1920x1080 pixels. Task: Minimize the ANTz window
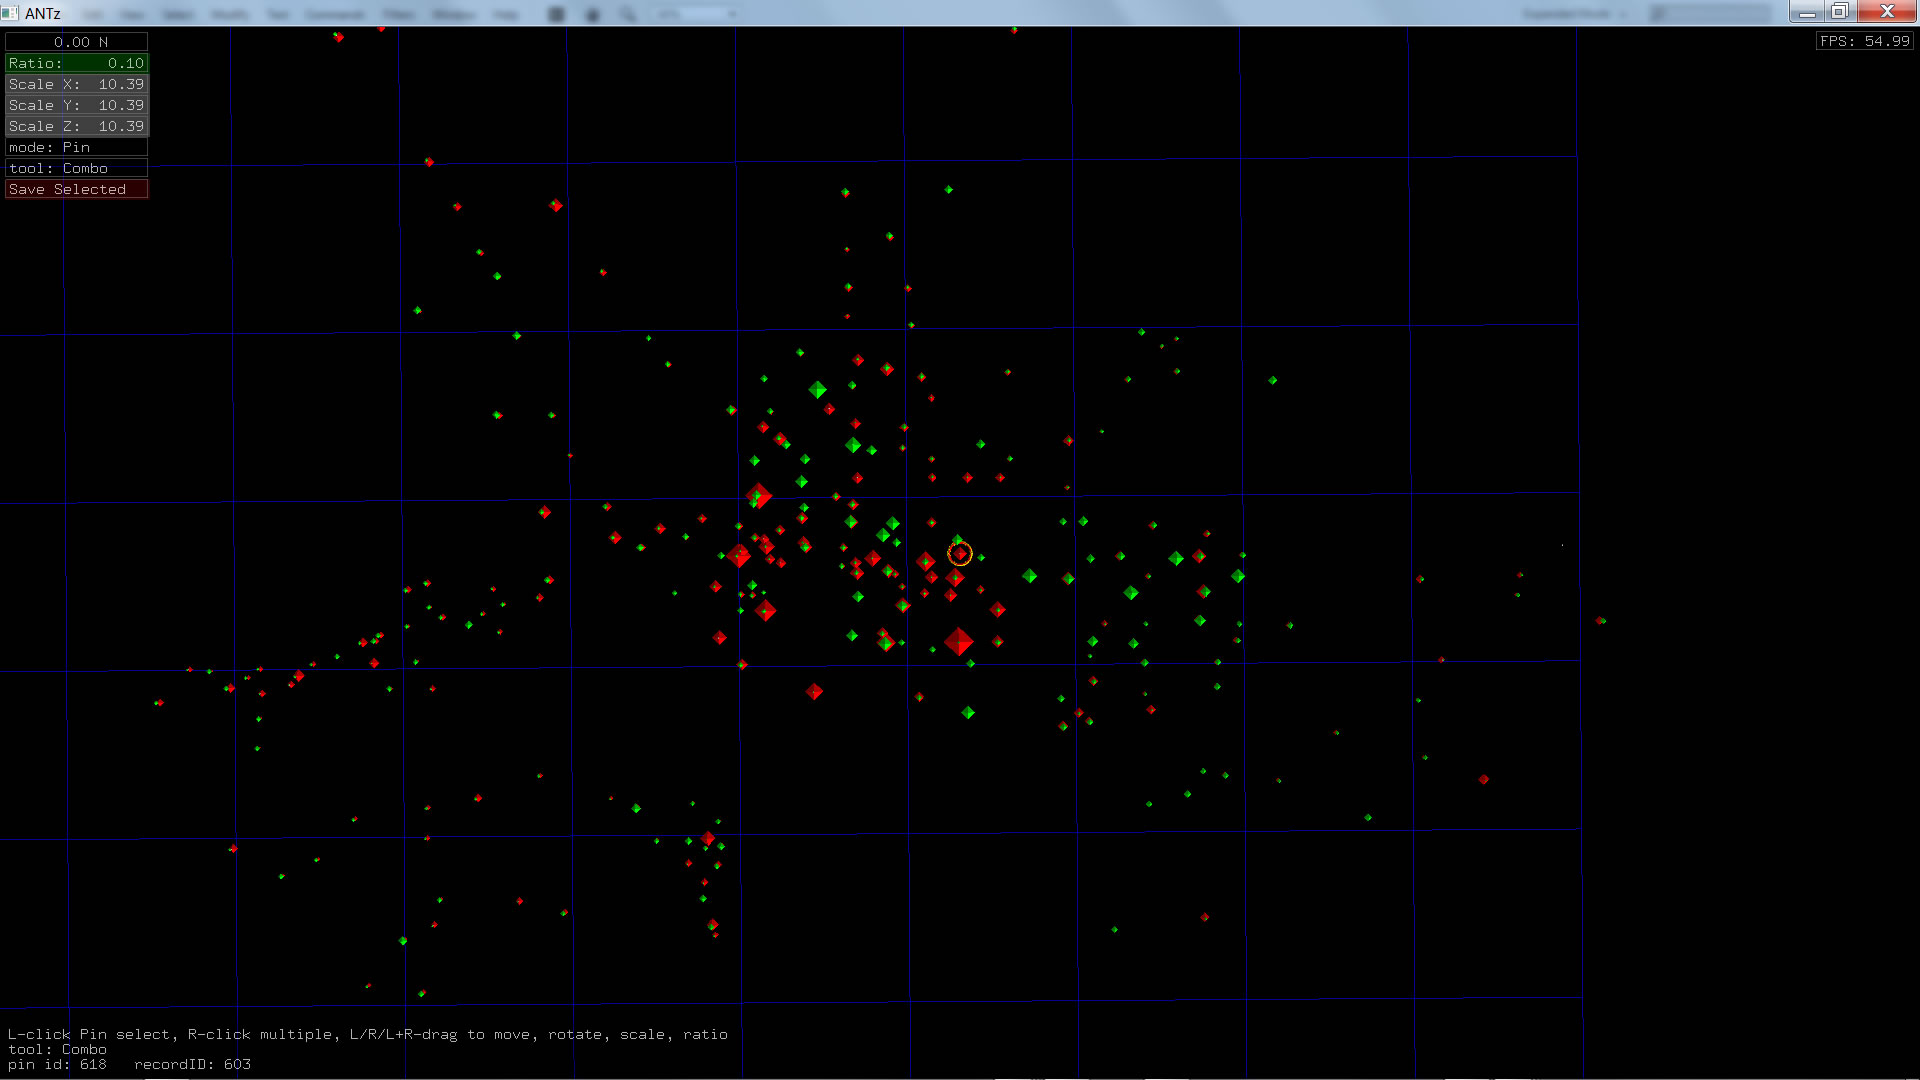coord(1806,11)
